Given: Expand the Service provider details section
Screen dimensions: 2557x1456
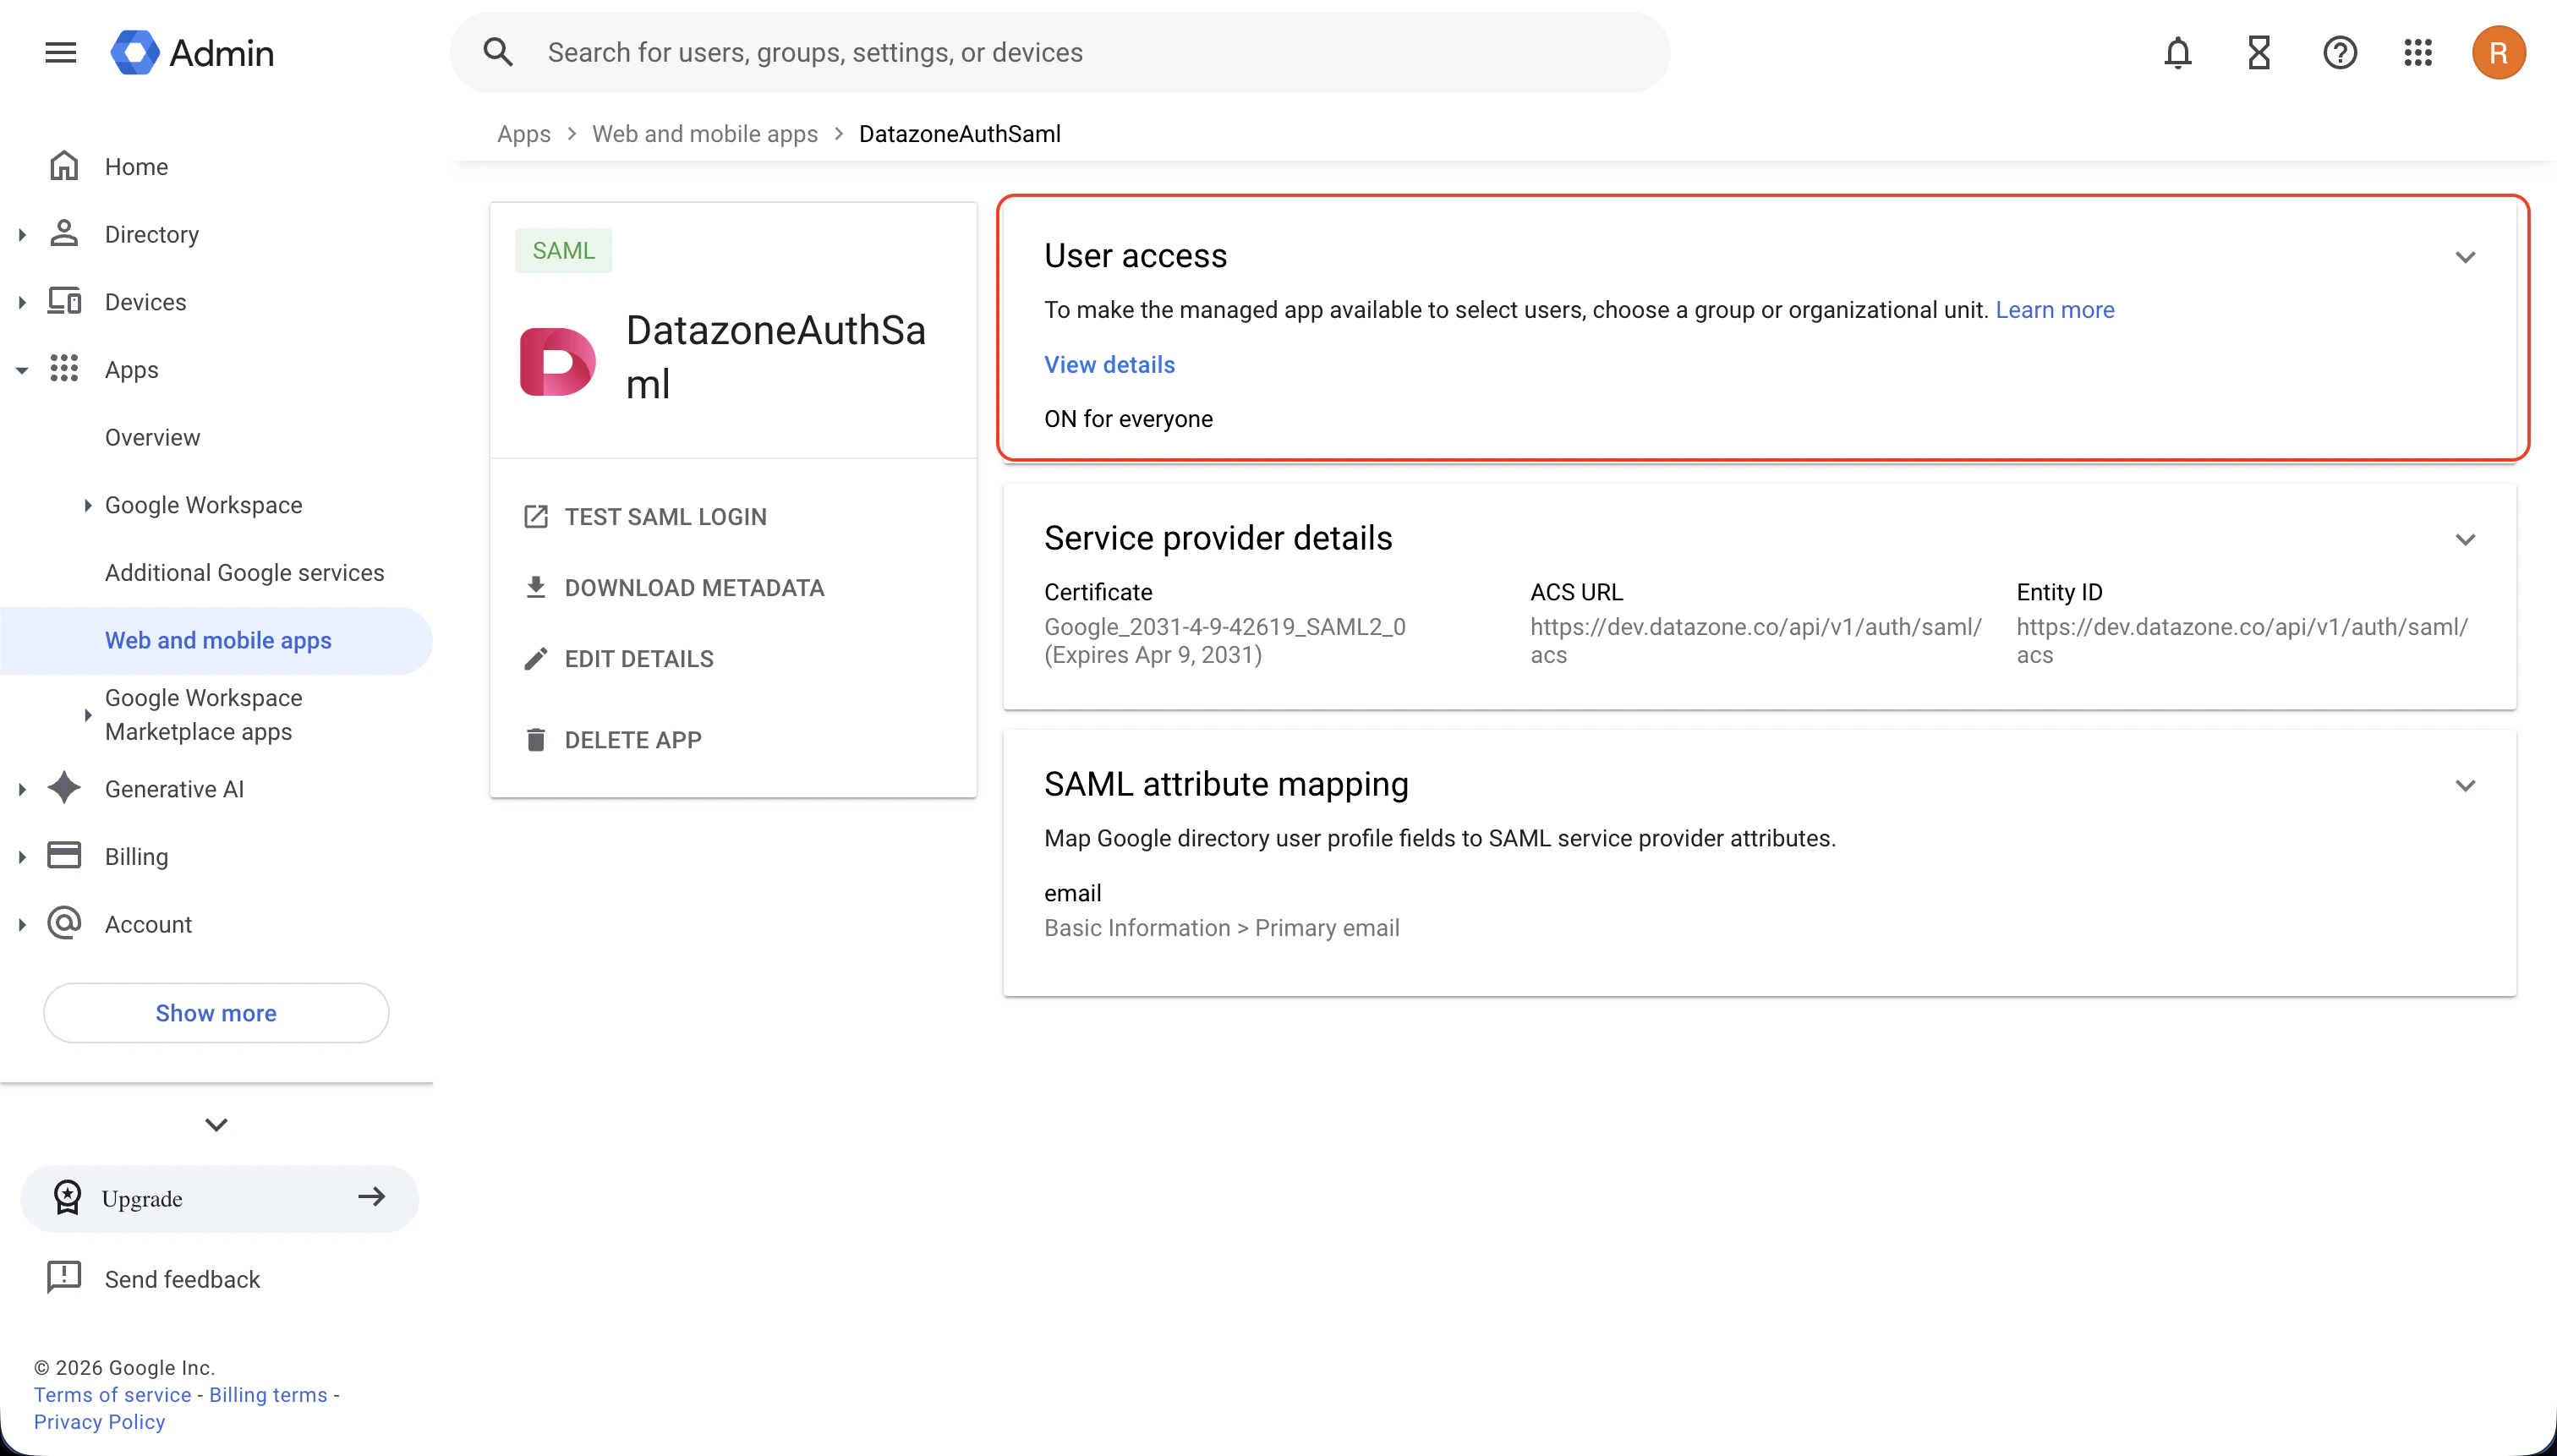Looking at the screenshot, I should click(x=2466, y=540).
